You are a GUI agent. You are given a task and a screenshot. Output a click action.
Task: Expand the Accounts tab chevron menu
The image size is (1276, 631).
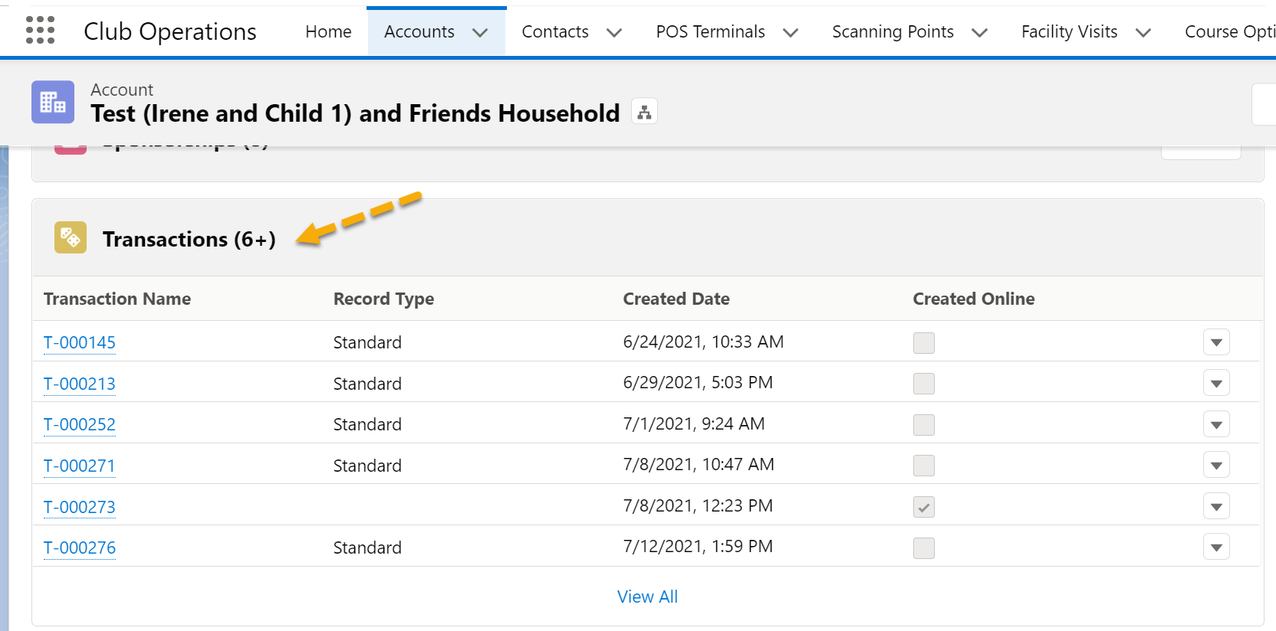pos(480,32)
